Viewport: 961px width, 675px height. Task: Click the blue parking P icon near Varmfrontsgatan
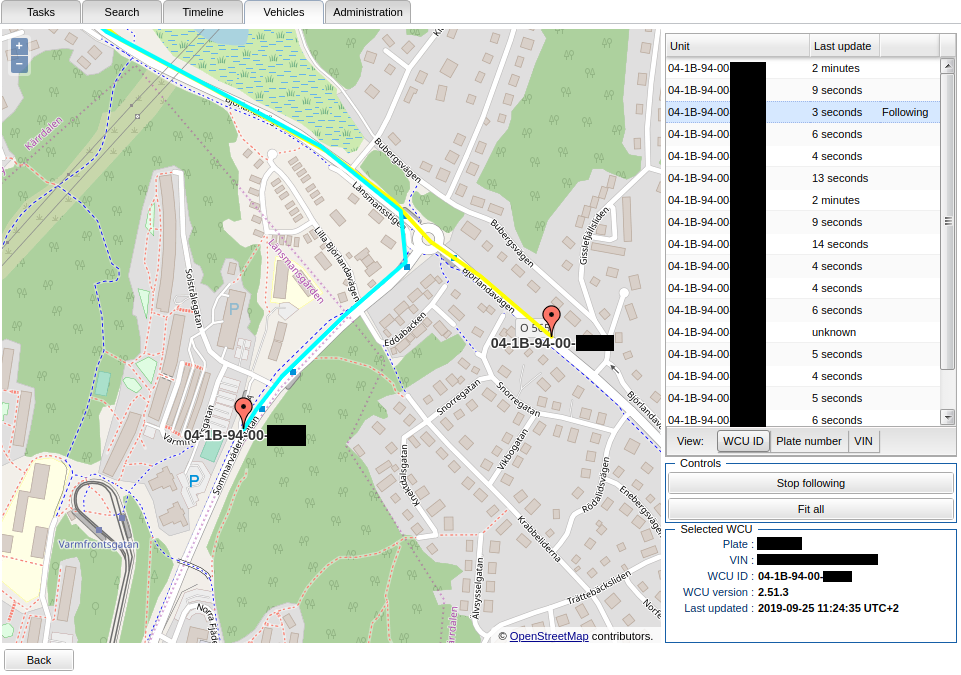click(x=194, y=481)
